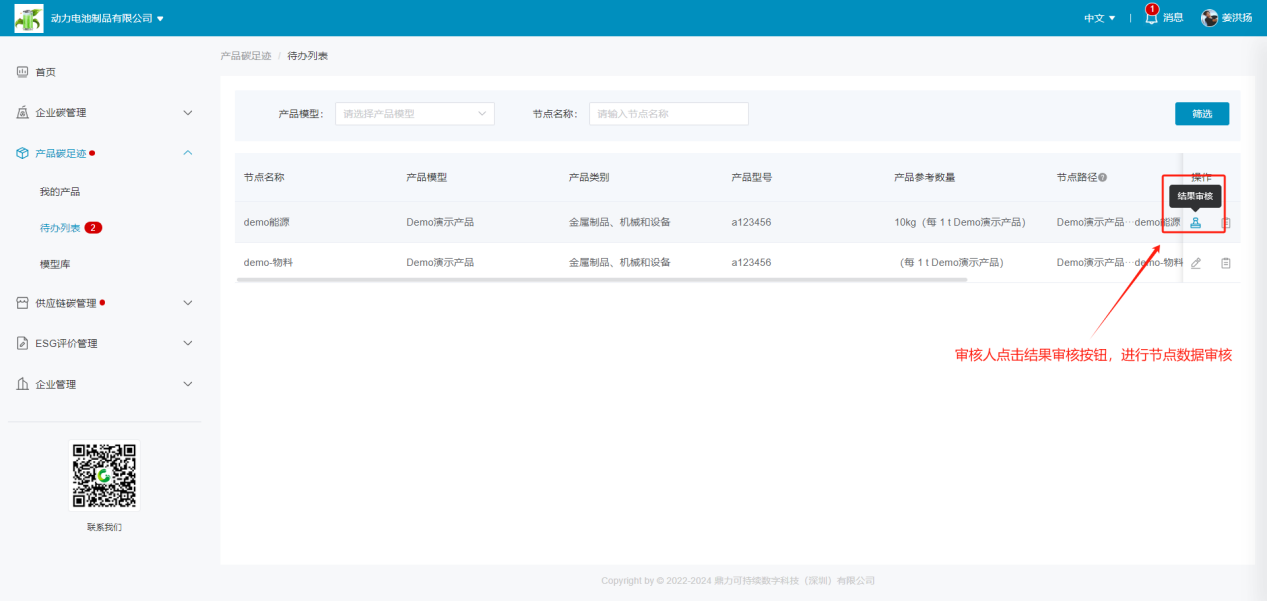Click the clipboard icon in demo能源 row

click(x=1225, y=222)
